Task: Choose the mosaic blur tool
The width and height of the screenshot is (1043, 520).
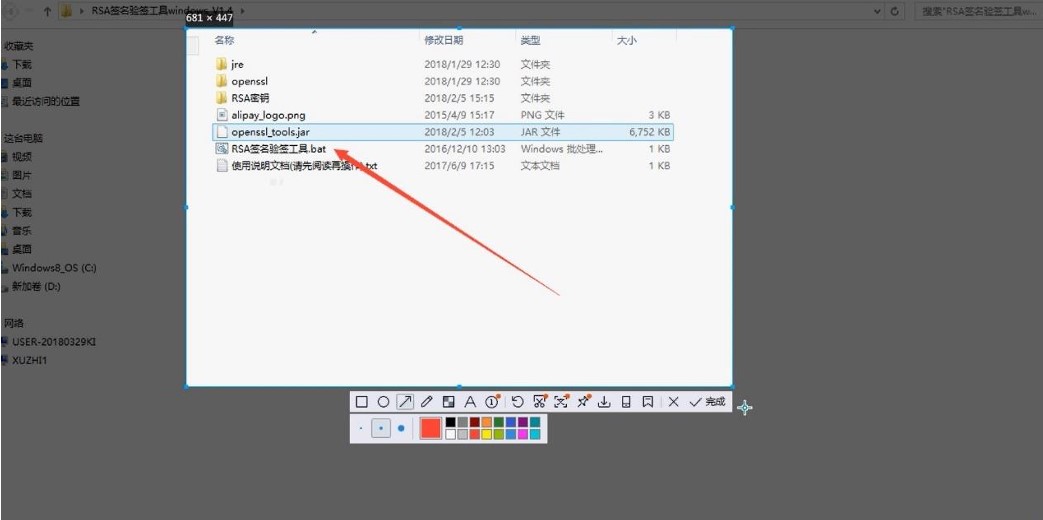Action: coord(449,402)
